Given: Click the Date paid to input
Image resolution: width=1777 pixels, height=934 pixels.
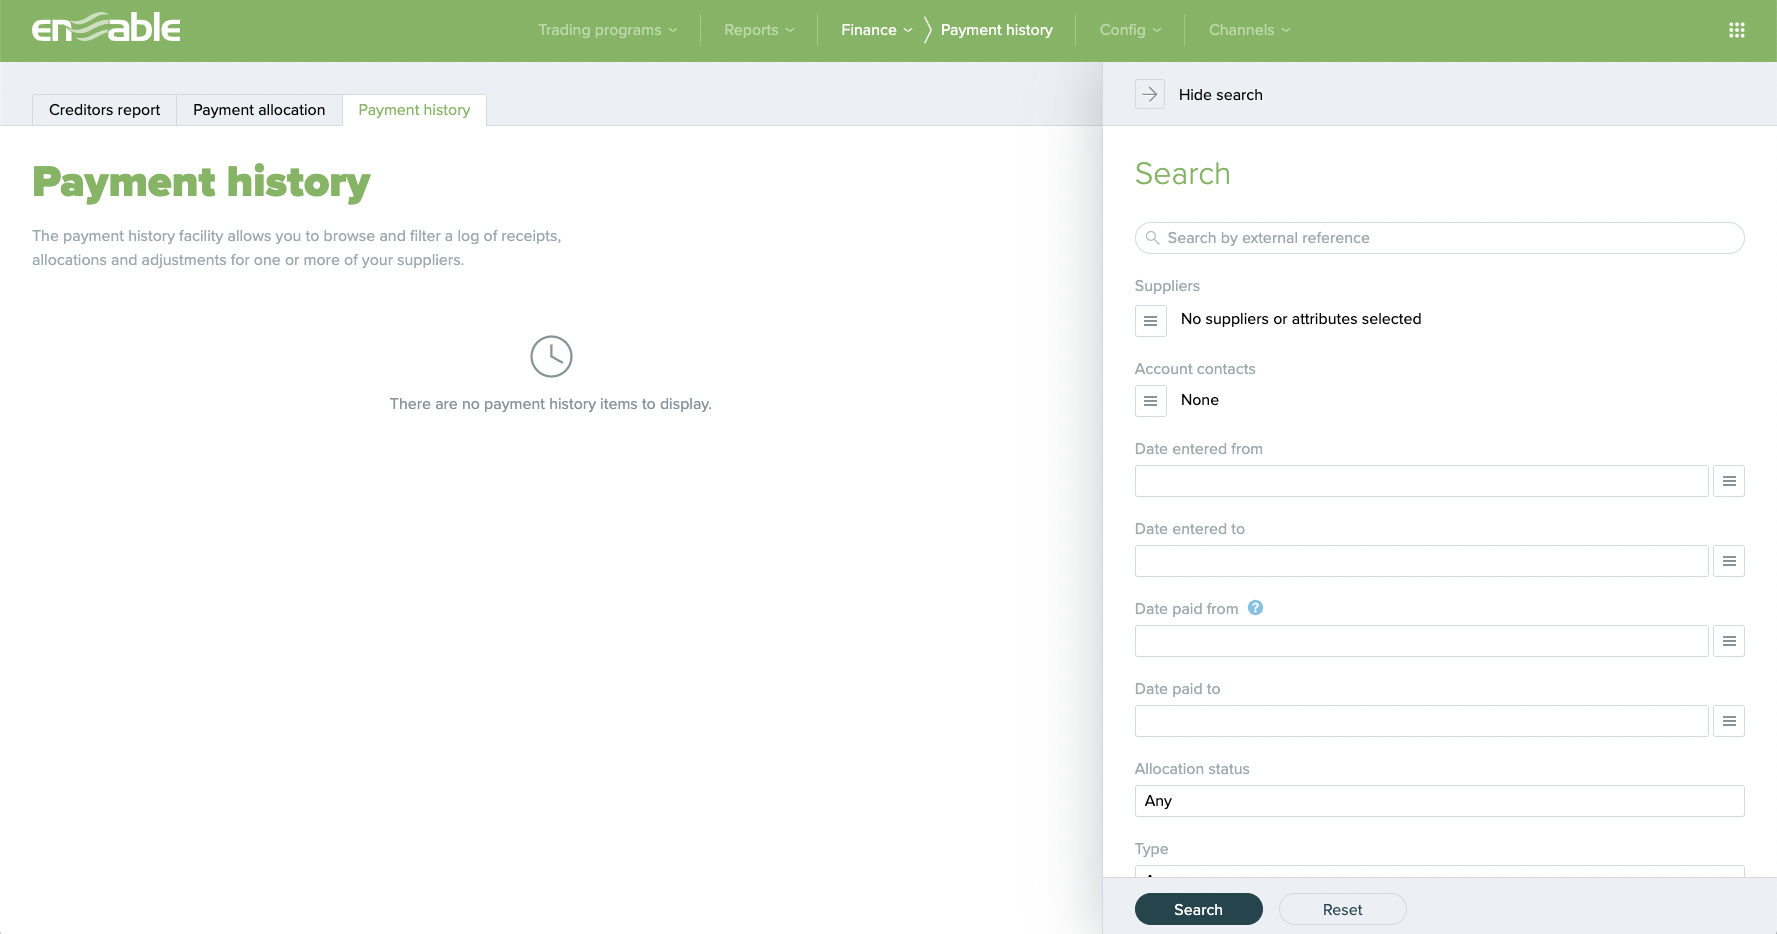Looking at the screenshot, I should point(1422,721).
